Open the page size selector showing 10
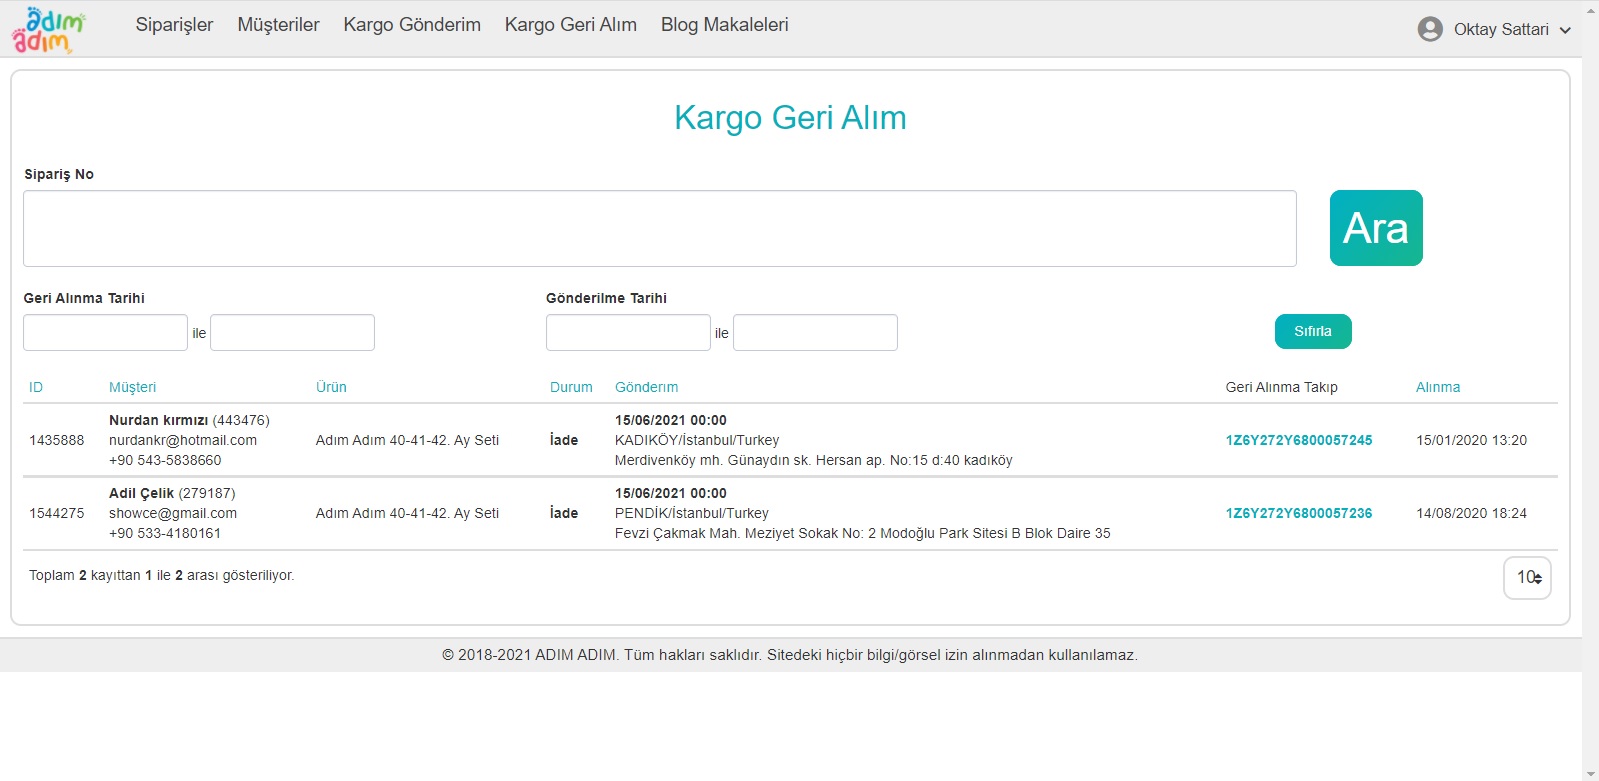The image size is (1599, 781). coord(1527,577)
